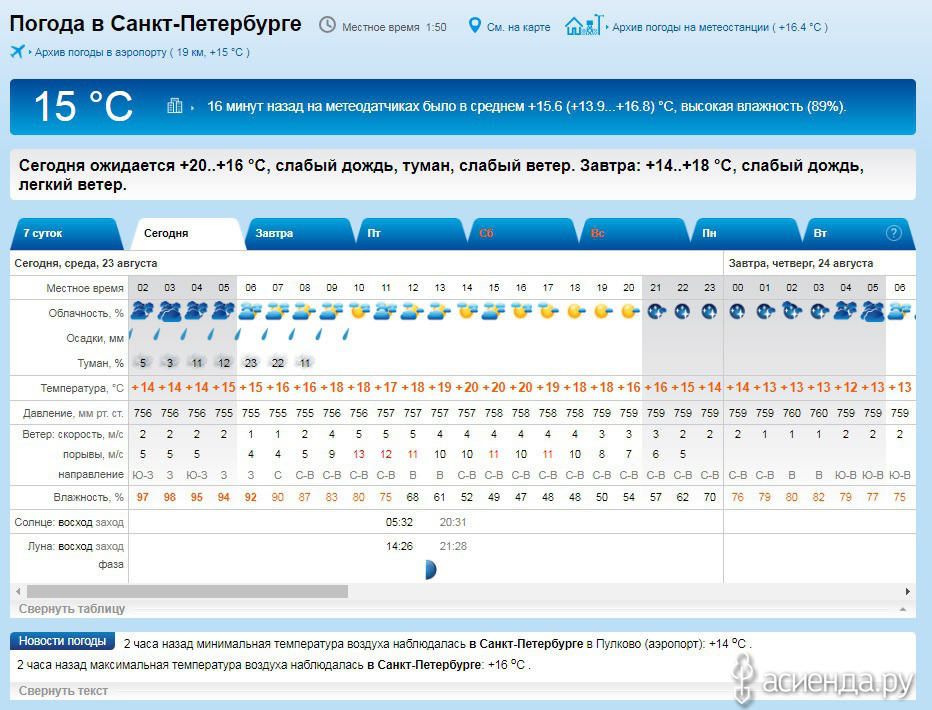Screen dimensions: 932x710
Task: Switch to the Пн tab
Action: coord(746,233)
